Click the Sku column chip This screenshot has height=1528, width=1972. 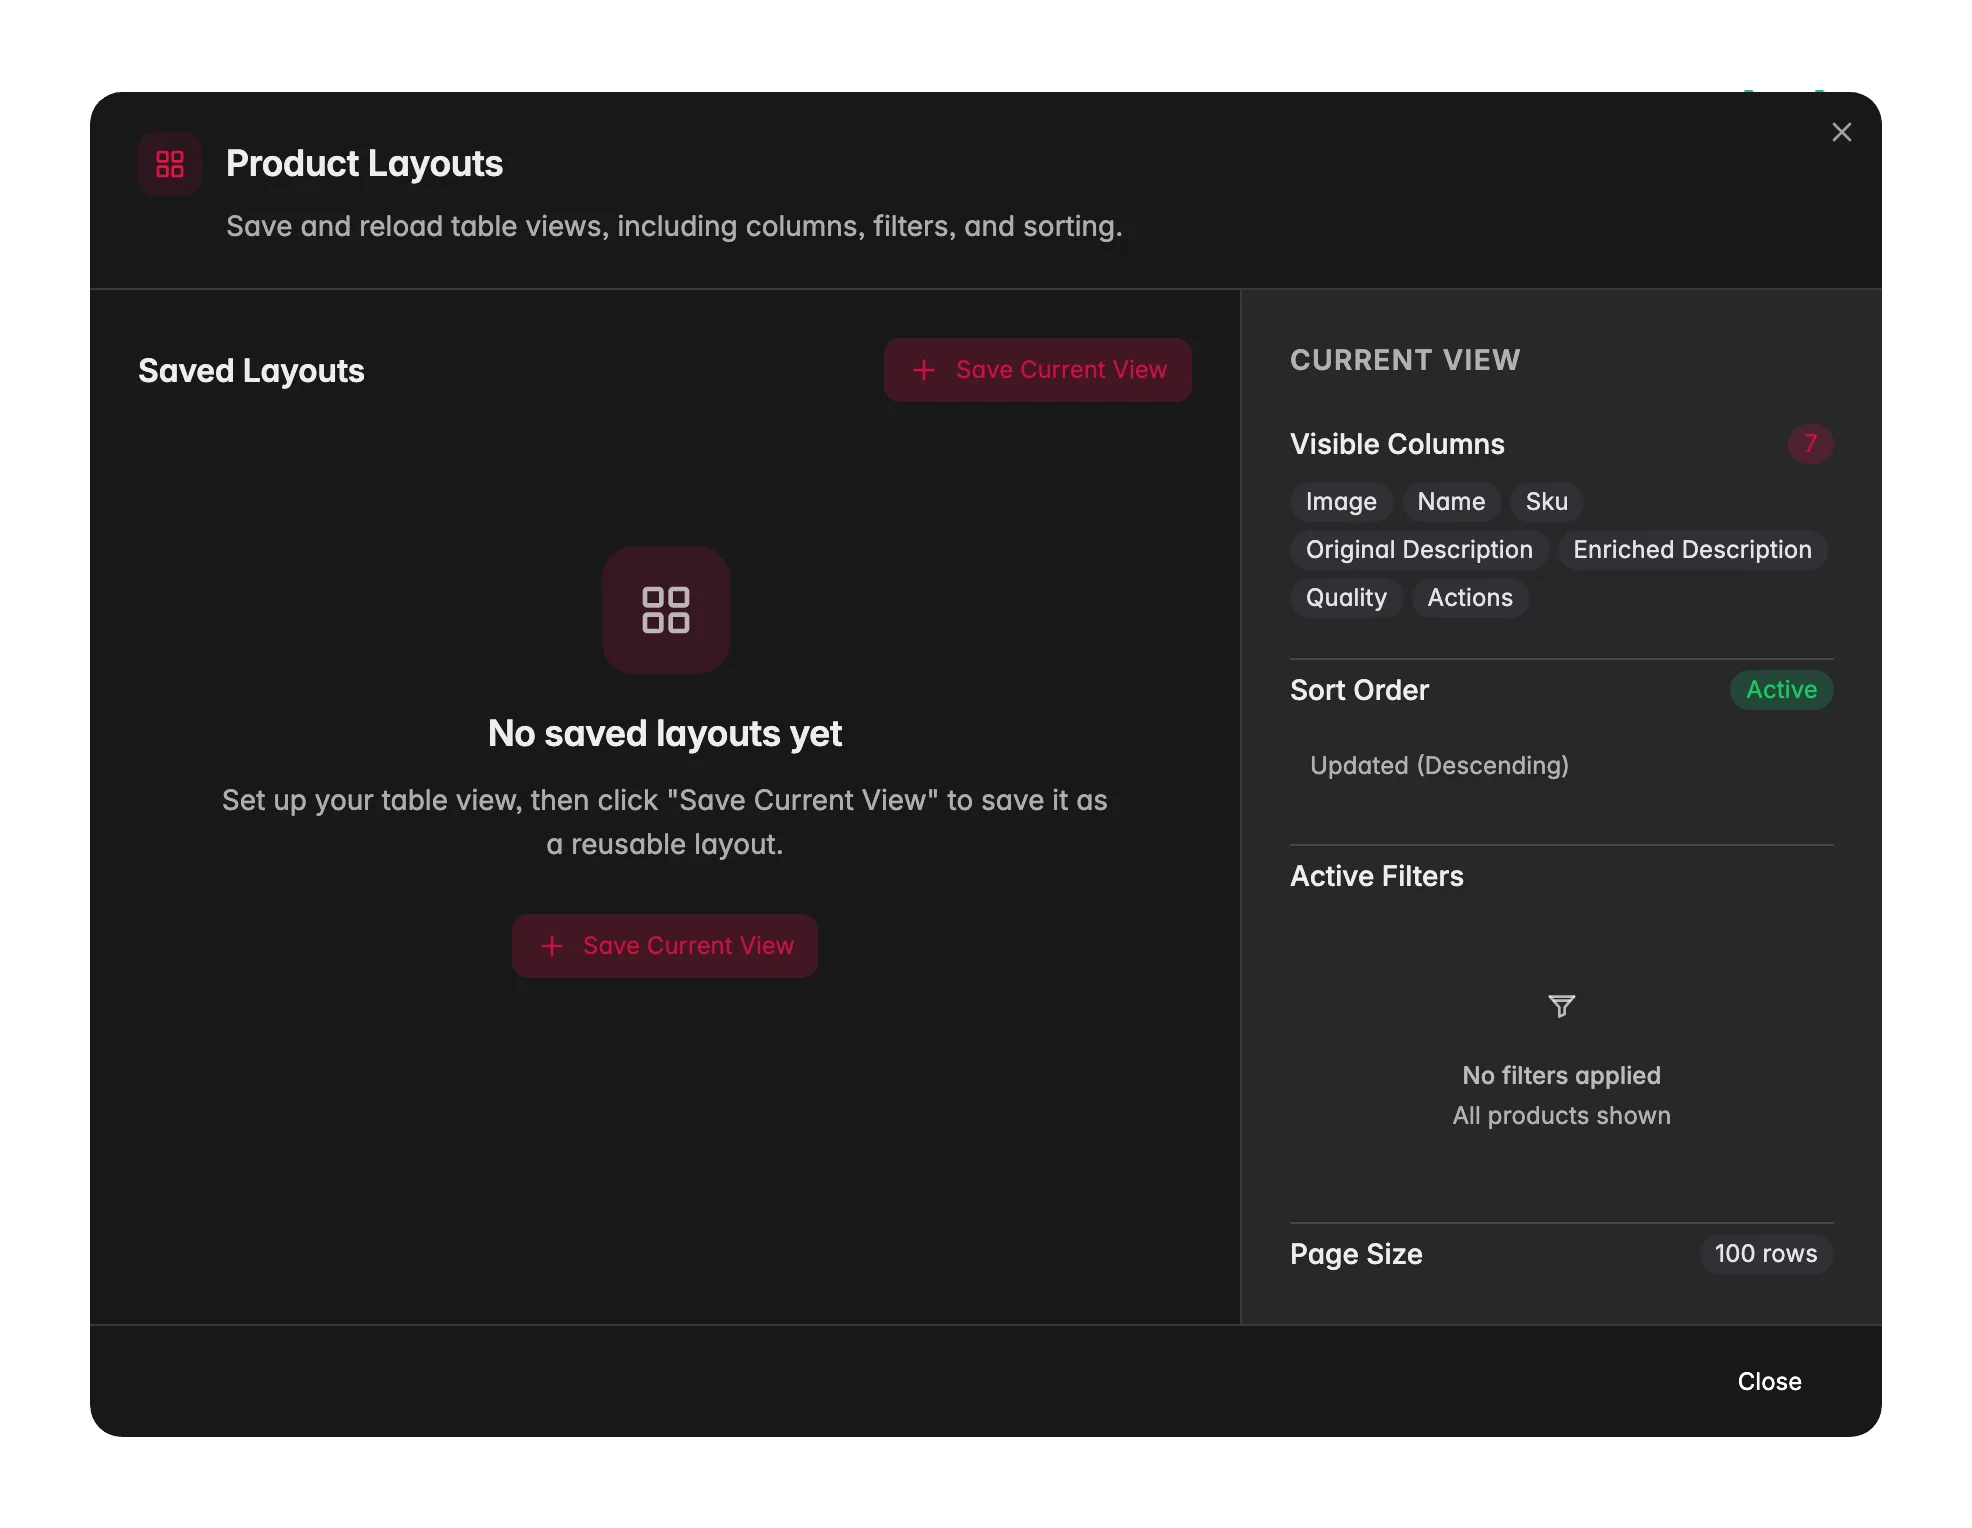pos(1546,502)
